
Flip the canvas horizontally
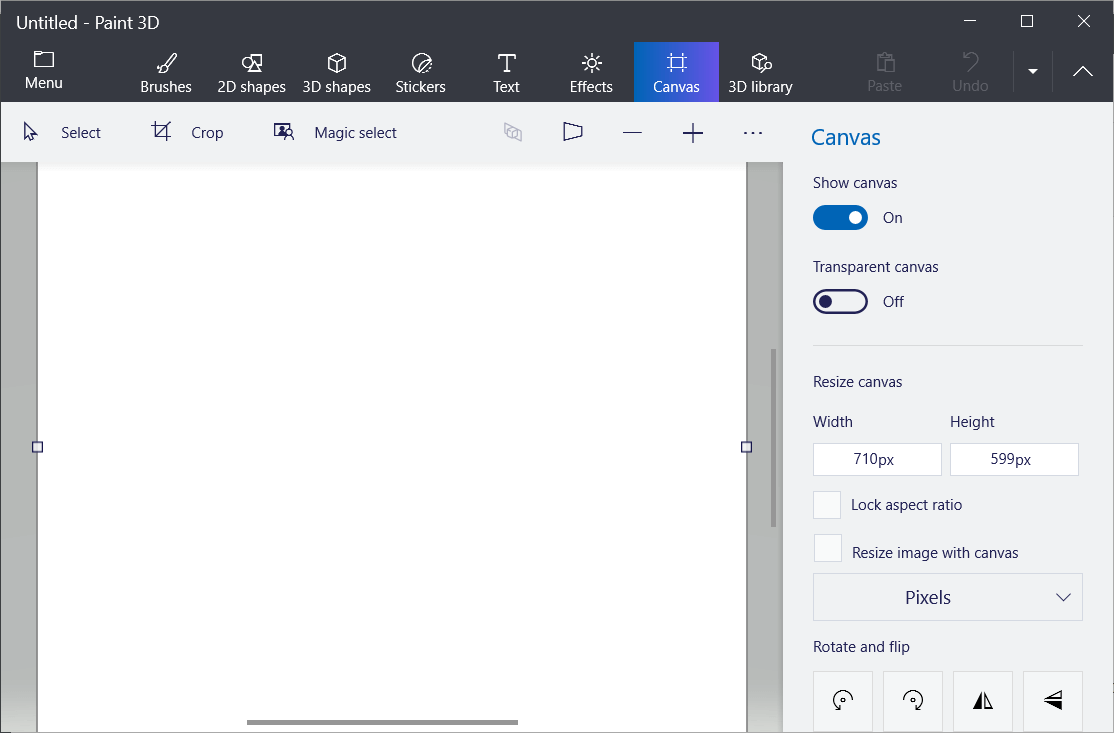pos(983,701)
